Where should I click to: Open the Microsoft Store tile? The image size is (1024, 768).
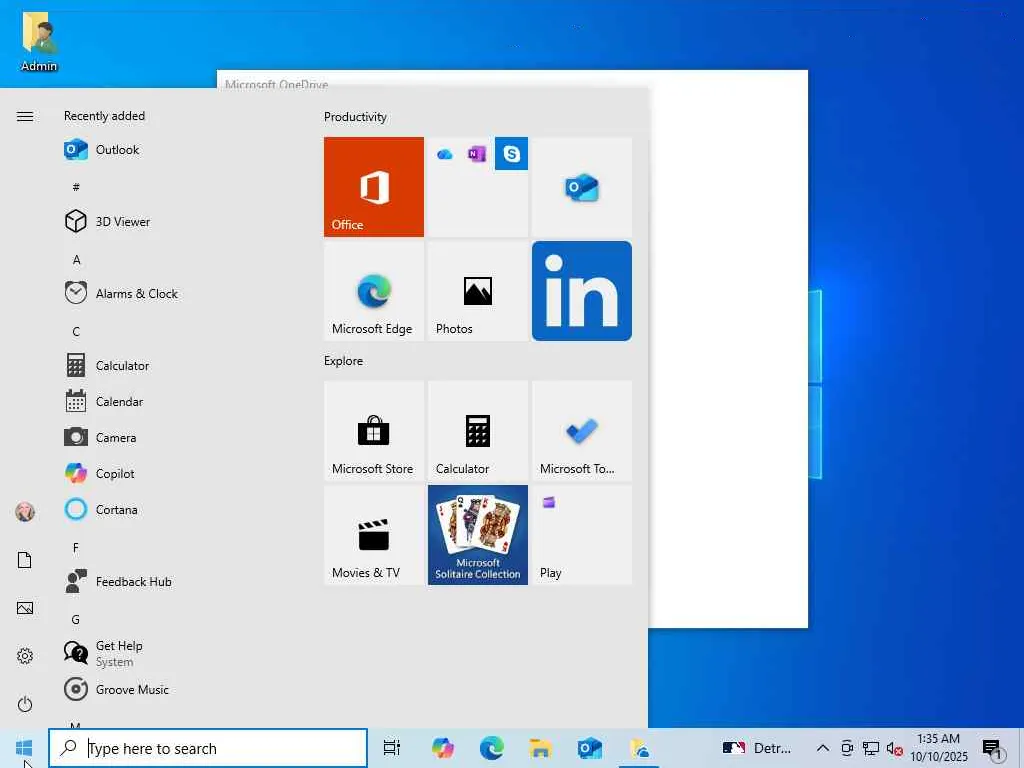[374, 431]
